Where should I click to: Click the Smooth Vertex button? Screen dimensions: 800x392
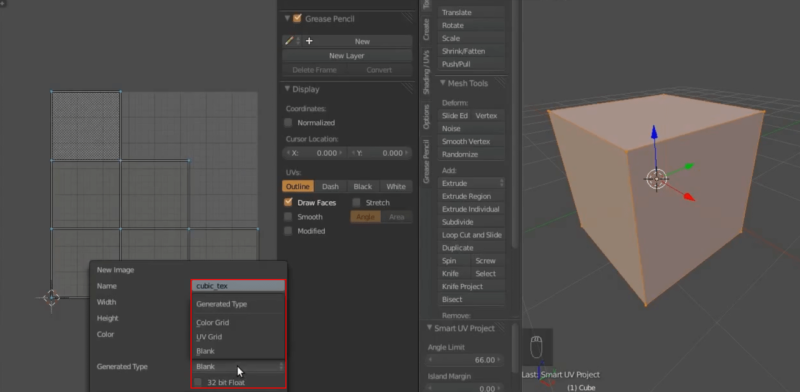[x=472, y=141]
